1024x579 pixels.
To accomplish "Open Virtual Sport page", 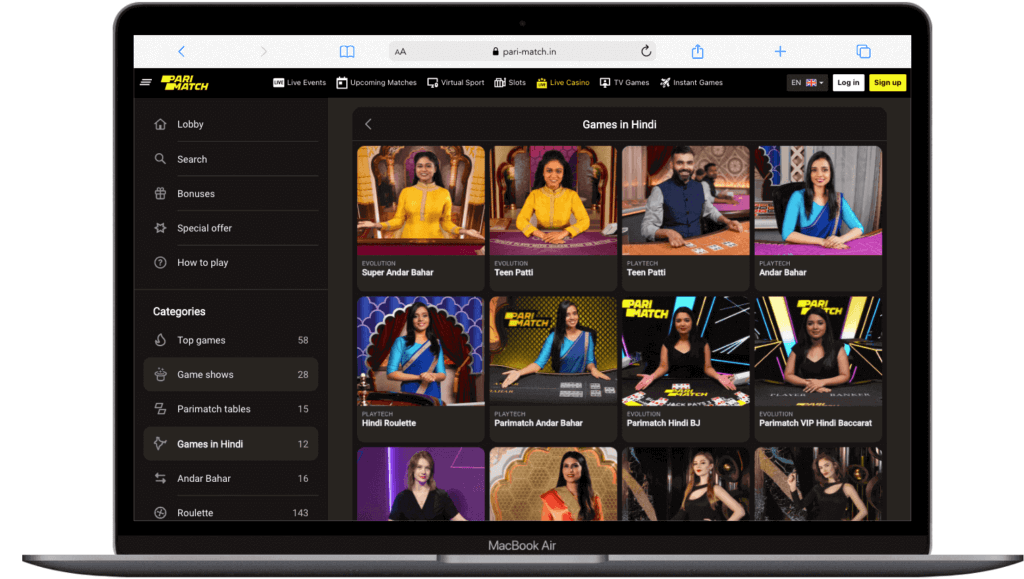I will pos(456,82).
